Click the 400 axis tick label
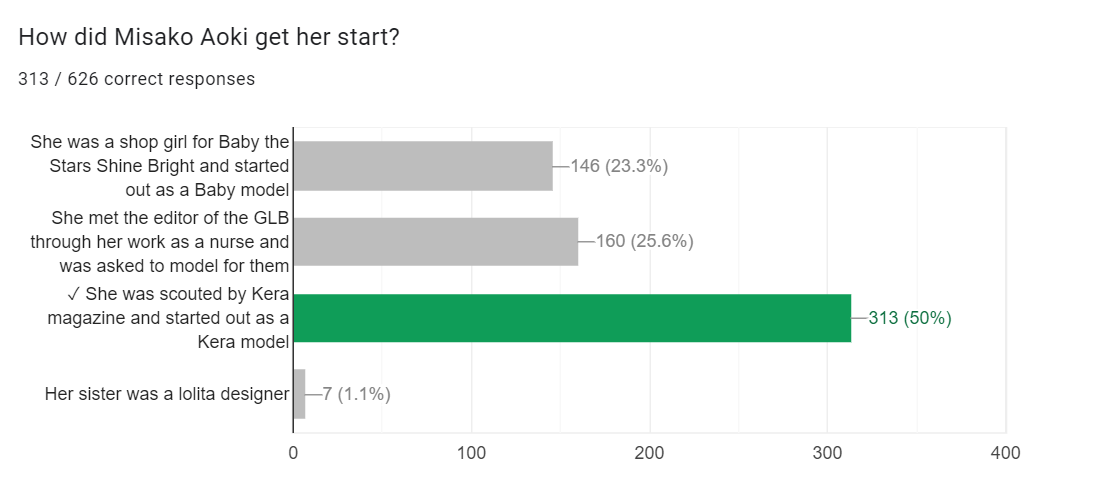Viewport: 1117px width, 481px height. pos(1005,453)
